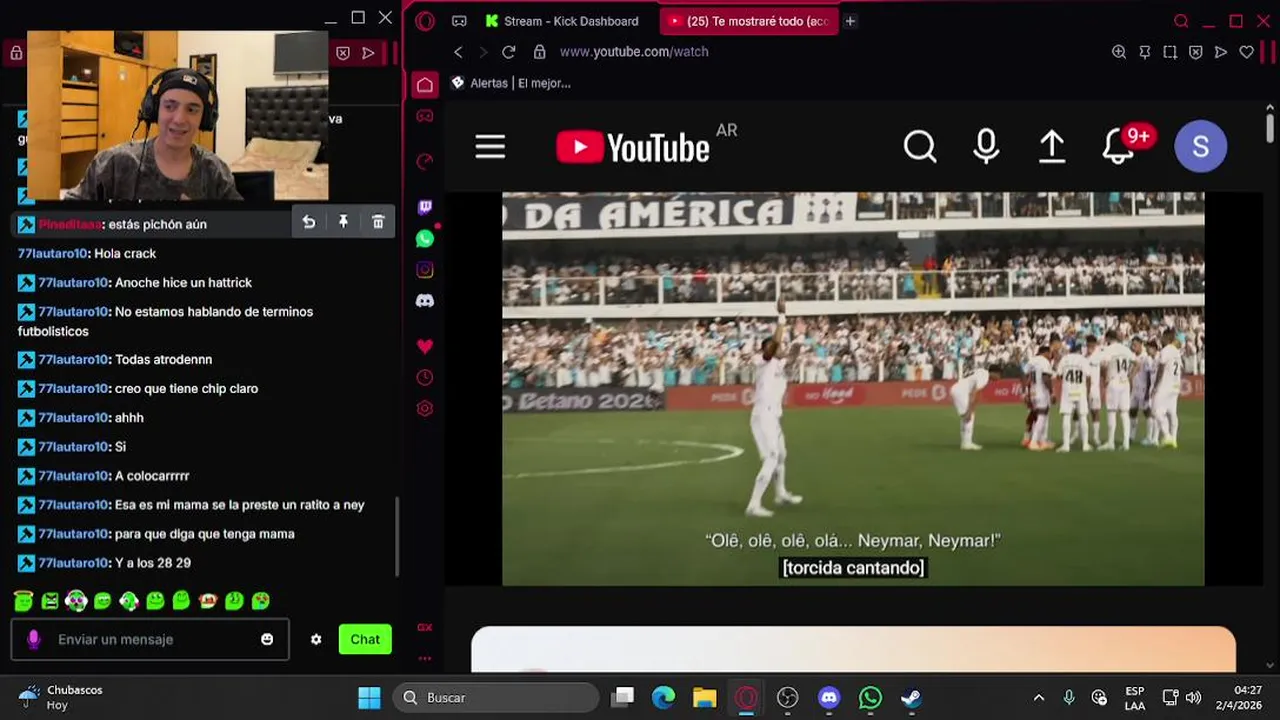
Task: Pin the 'estás pichón aún' chat message
Action: (x=343, y=222)
